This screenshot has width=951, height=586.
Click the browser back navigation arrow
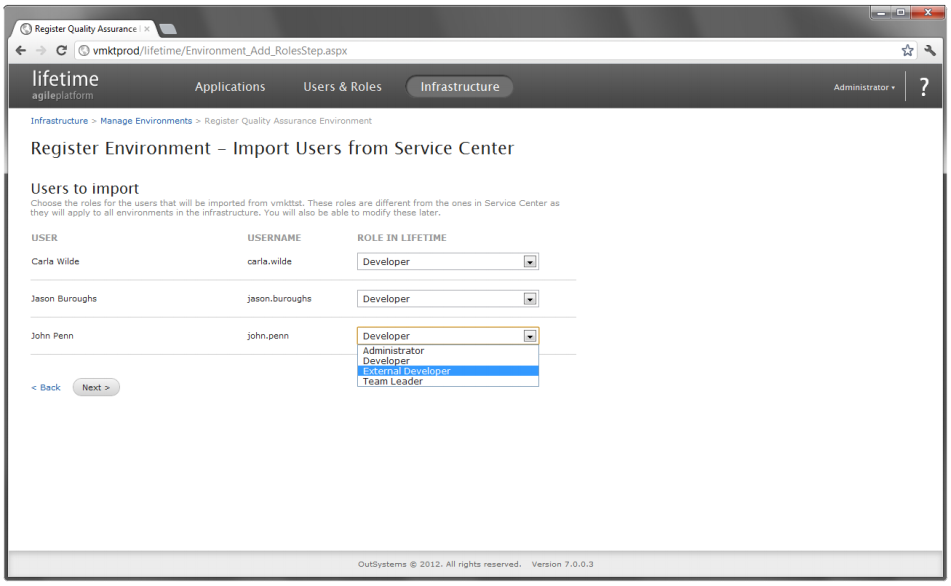tap(20, 49)
